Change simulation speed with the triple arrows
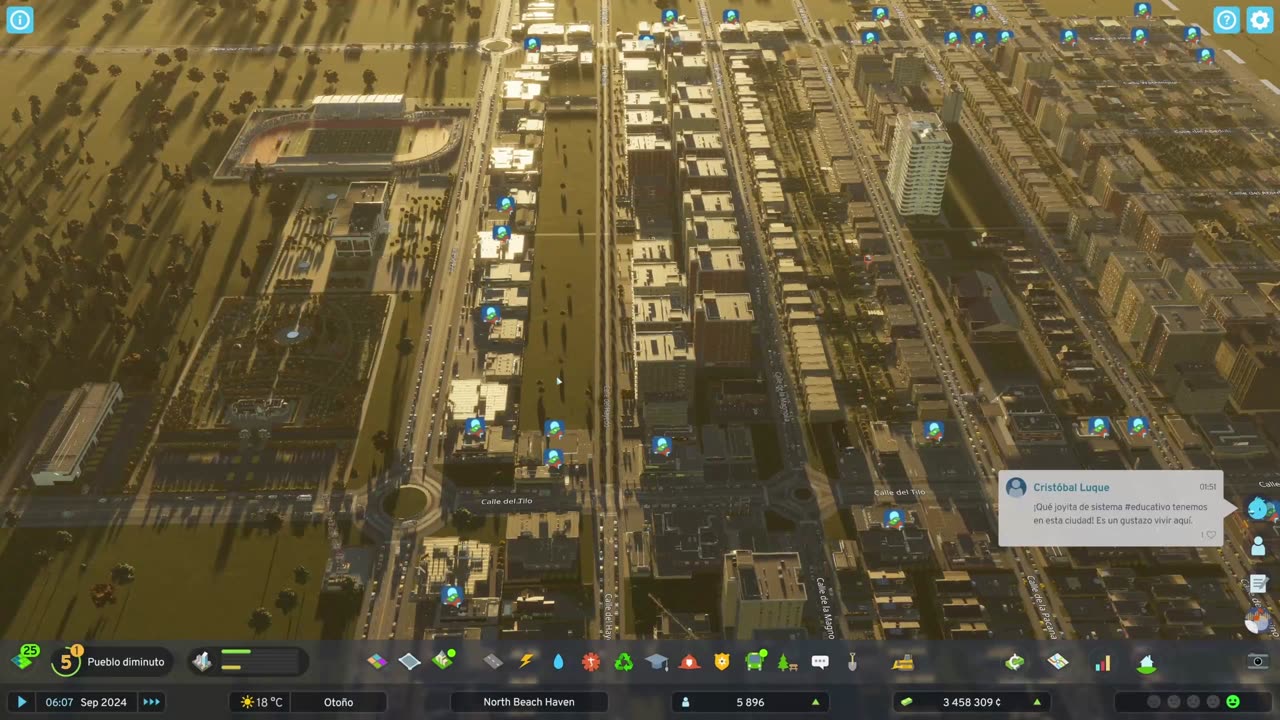The width and height of the screenshot is (1280, 720). [151, 702]
